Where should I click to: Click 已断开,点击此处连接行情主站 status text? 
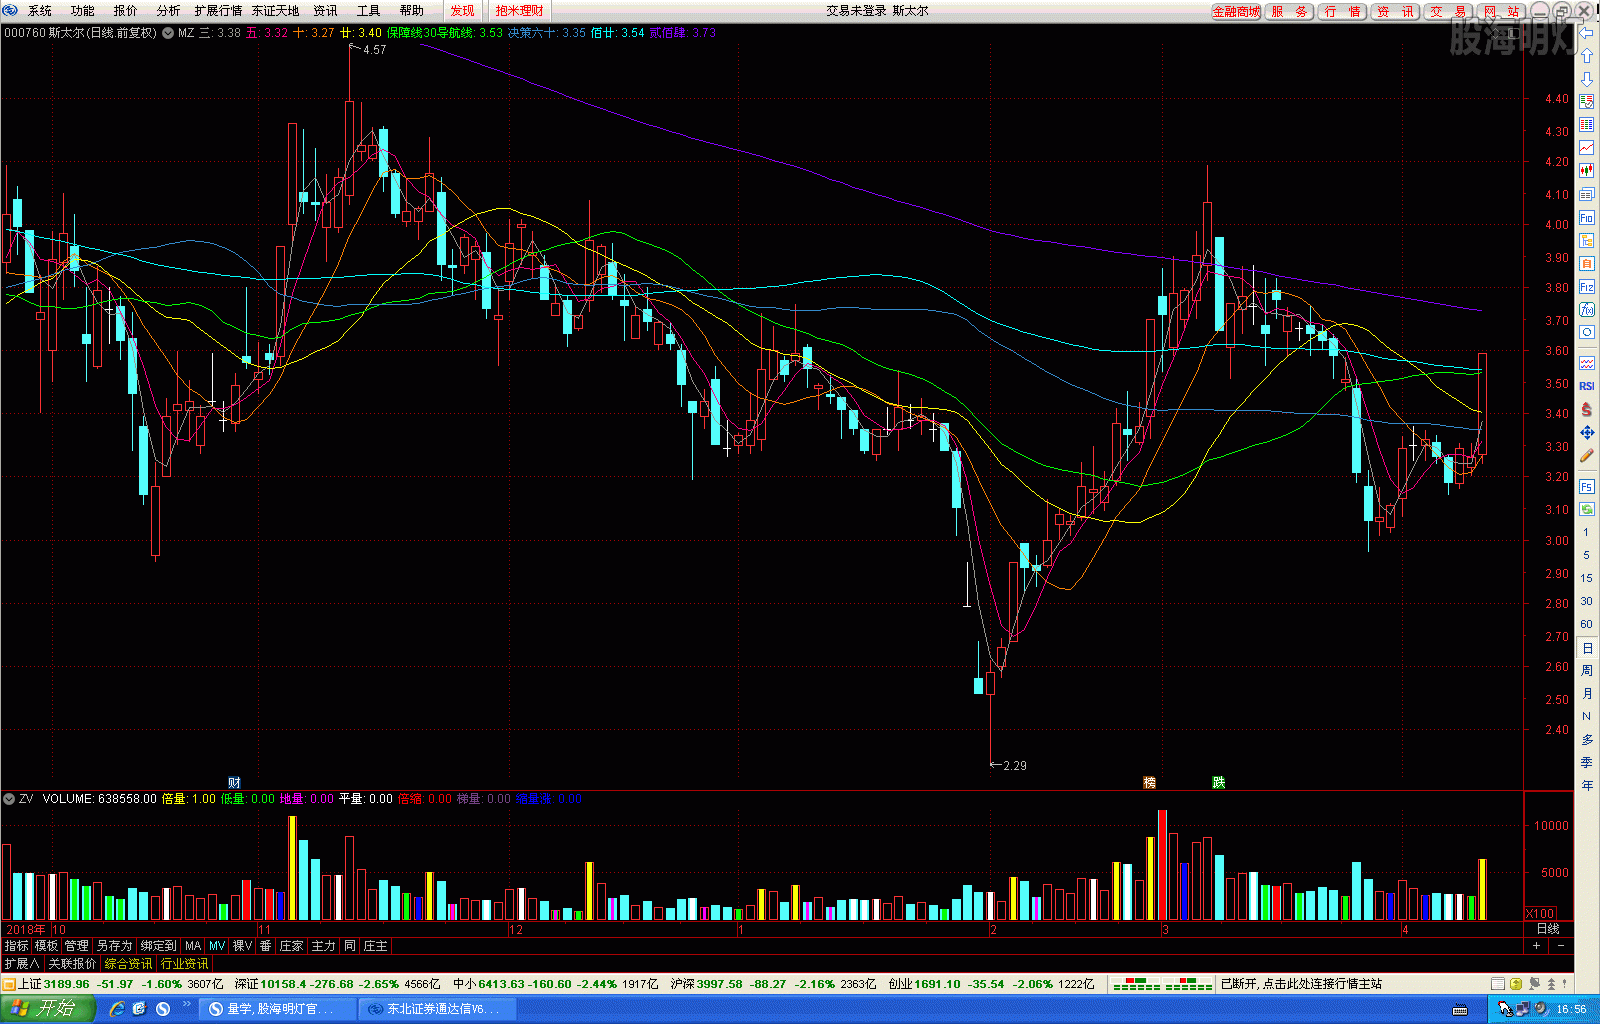click(x=1302, y=984)
